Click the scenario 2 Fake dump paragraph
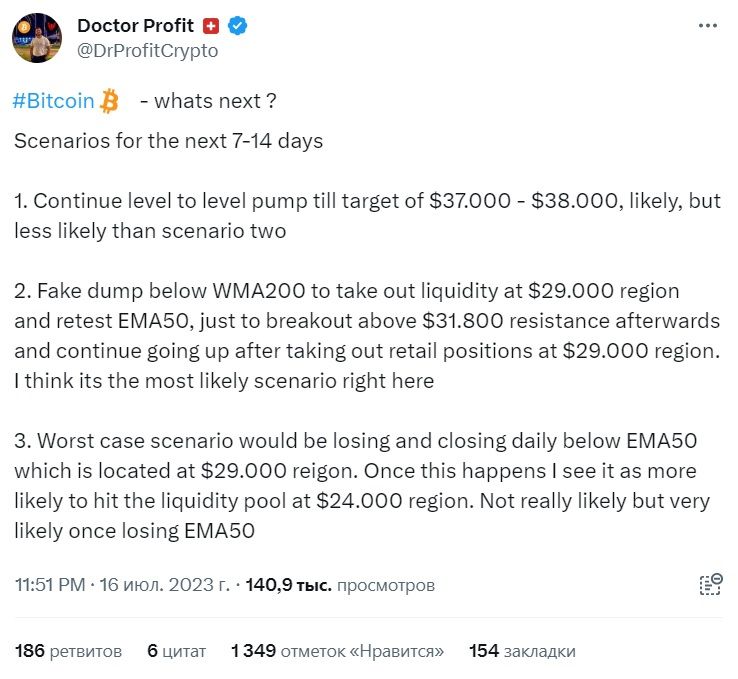 367,336
